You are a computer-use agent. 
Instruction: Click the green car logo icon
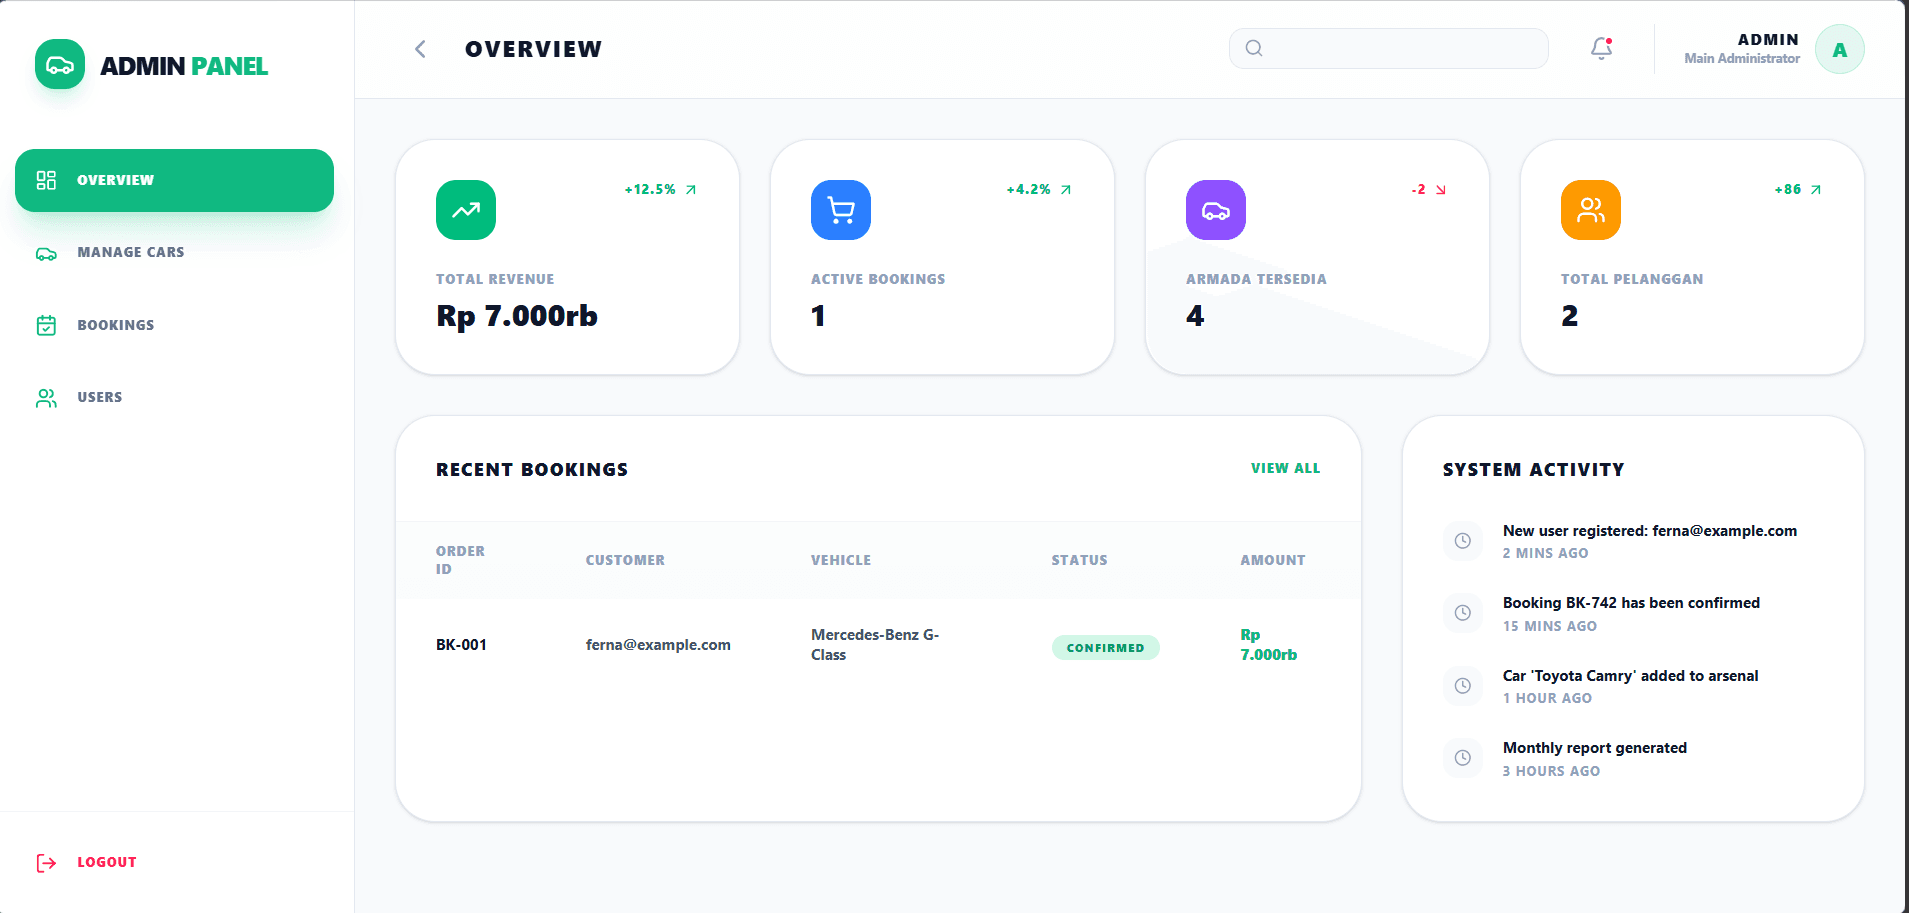[60, 65]
